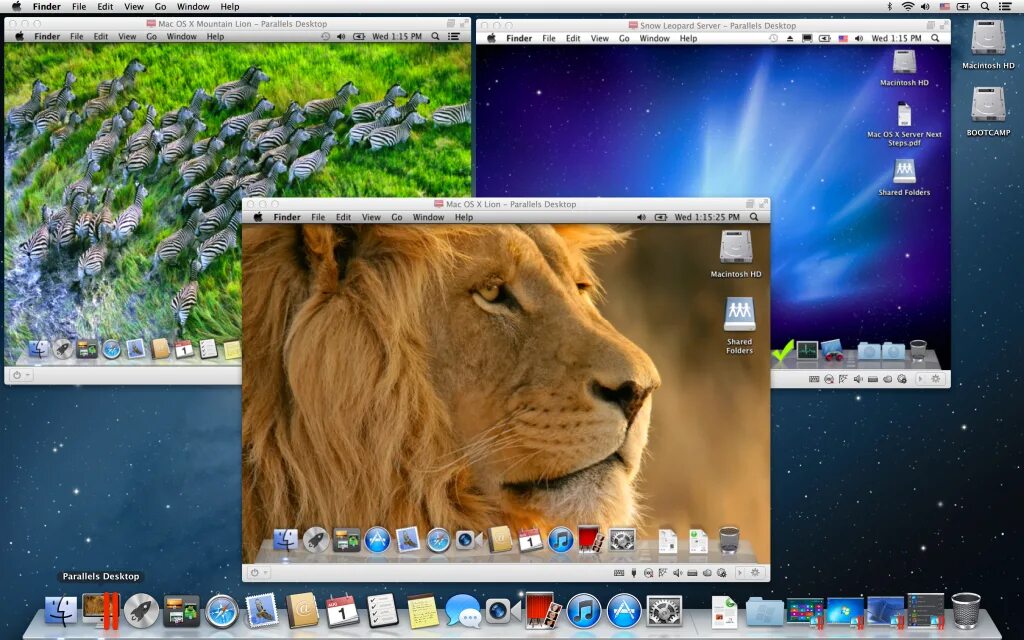Open power button dropdown in Mountain Lion VM window

[x=21, y=375]
